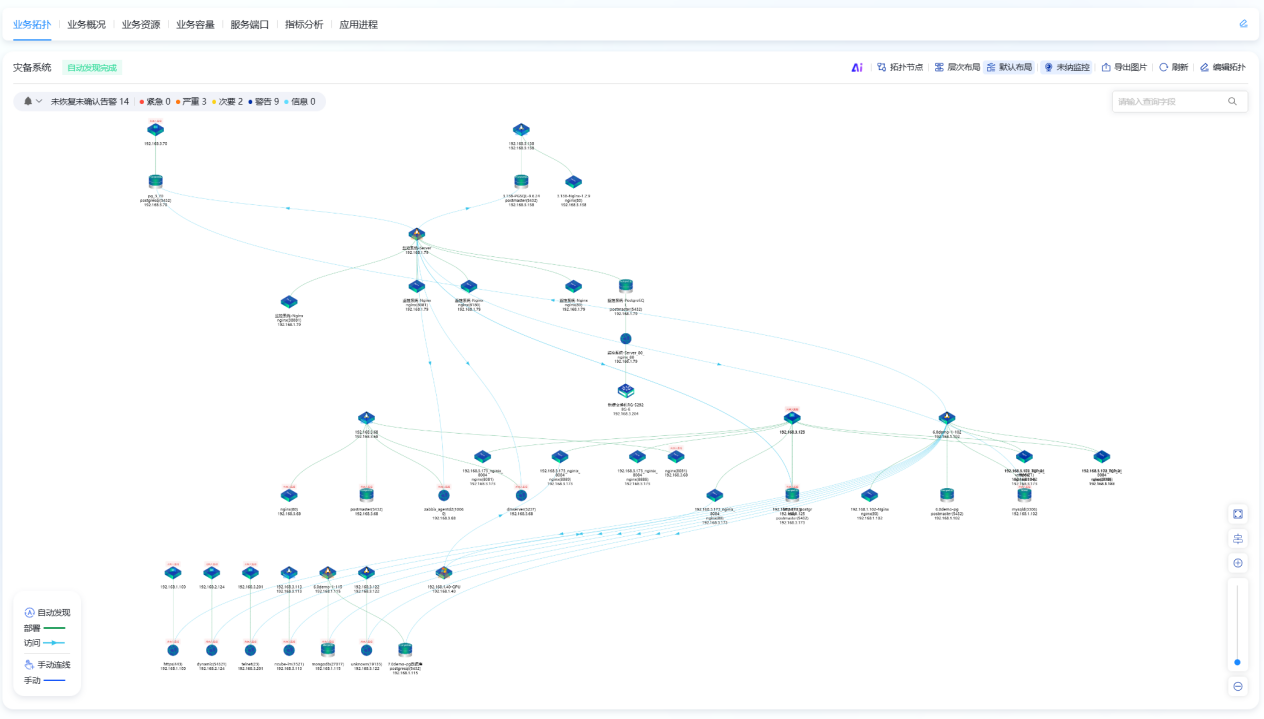Toggle the 层次布局 layout option
Viewport: 1264px width, 719px height.
[x=957, y=68]
